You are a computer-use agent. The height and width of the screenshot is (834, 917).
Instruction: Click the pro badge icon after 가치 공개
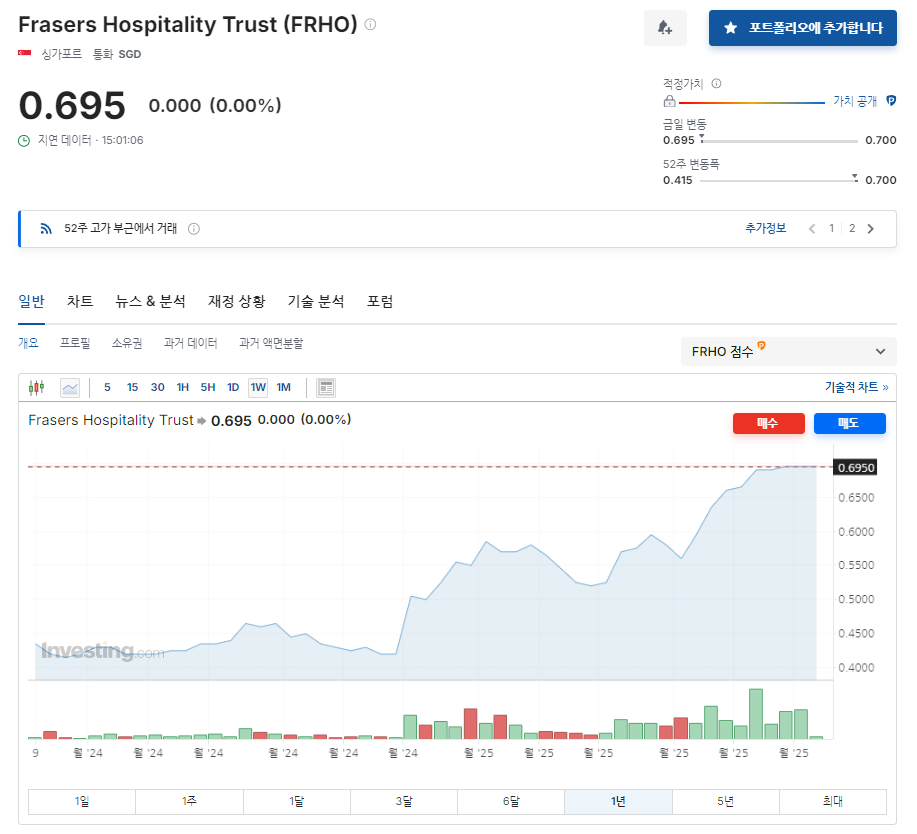(891, 101)
